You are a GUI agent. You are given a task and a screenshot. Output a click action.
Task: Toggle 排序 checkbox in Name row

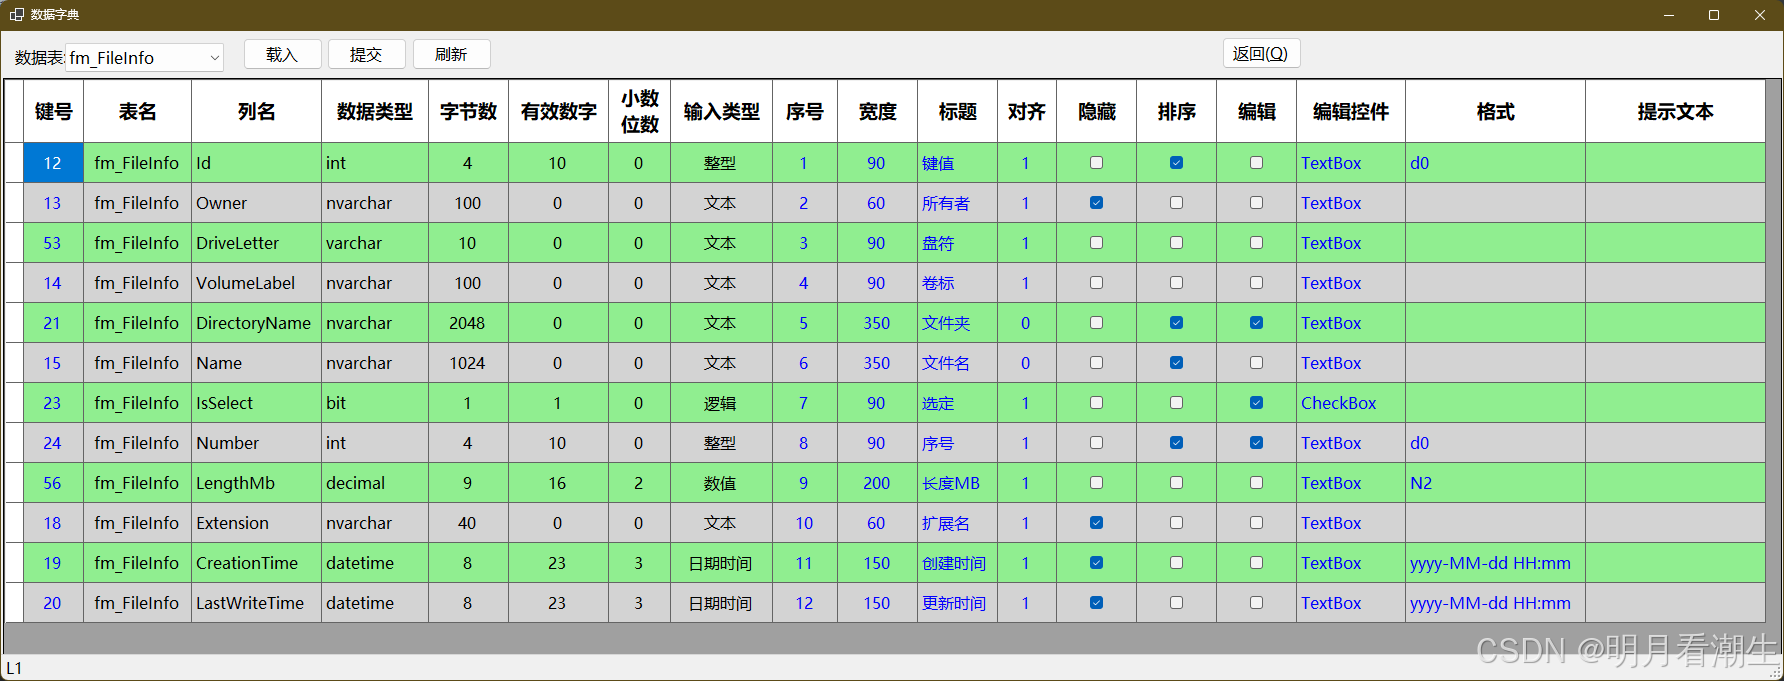[1176, 363]
